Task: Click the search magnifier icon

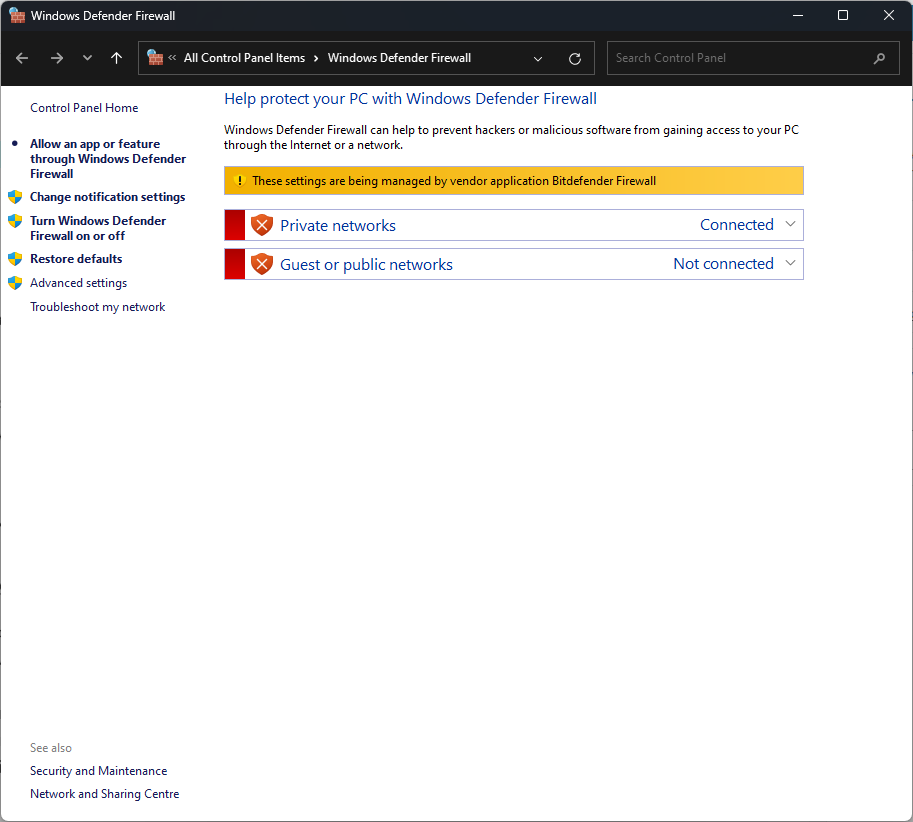Action: pos(879,58)
